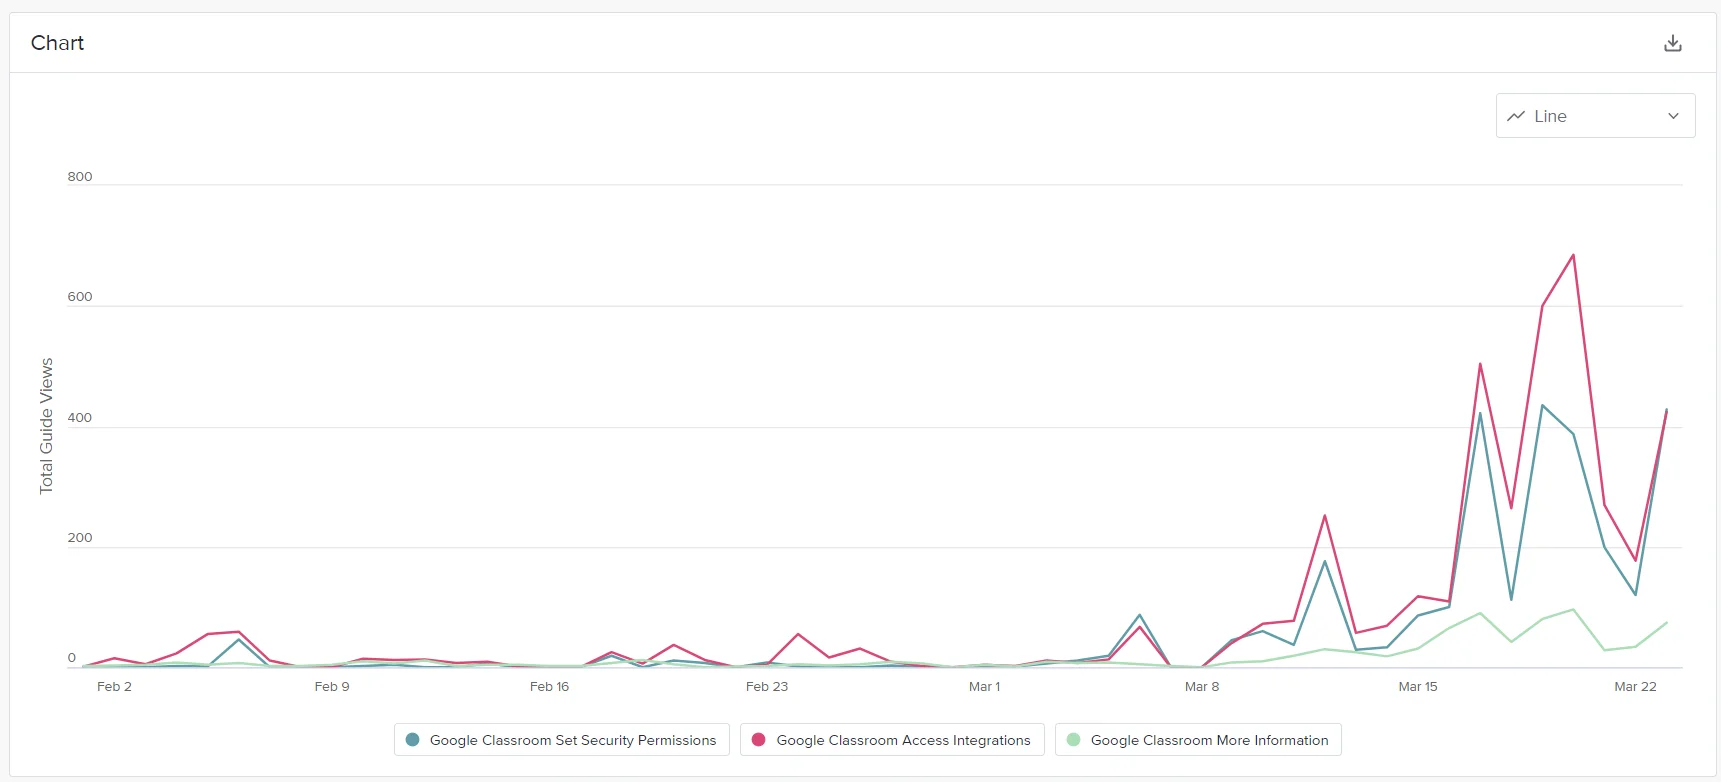Click the Chart panel title

coord(57,43)
